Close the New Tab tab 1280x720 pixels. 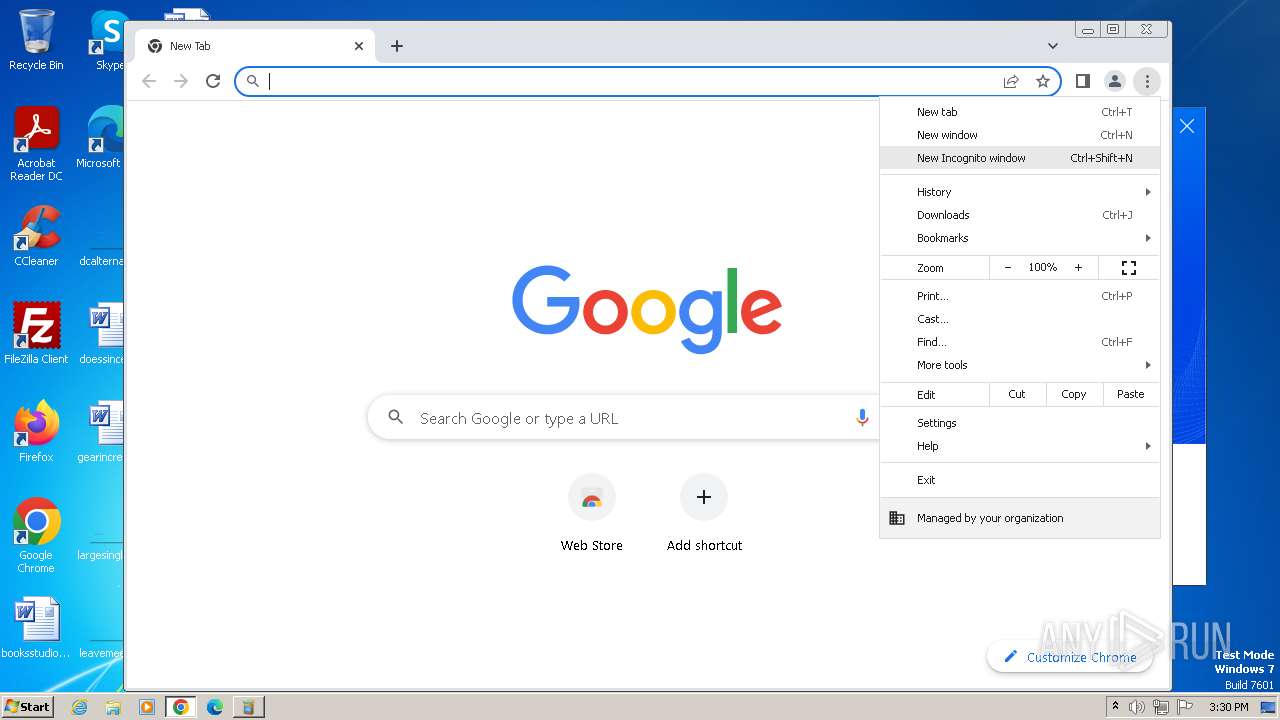[x=359, y=46]
